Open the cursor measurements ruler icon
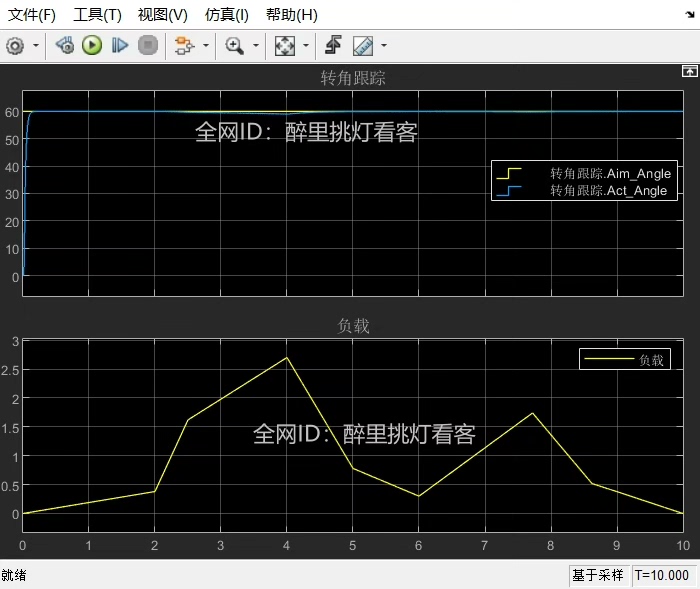 [x=363, y=46]
